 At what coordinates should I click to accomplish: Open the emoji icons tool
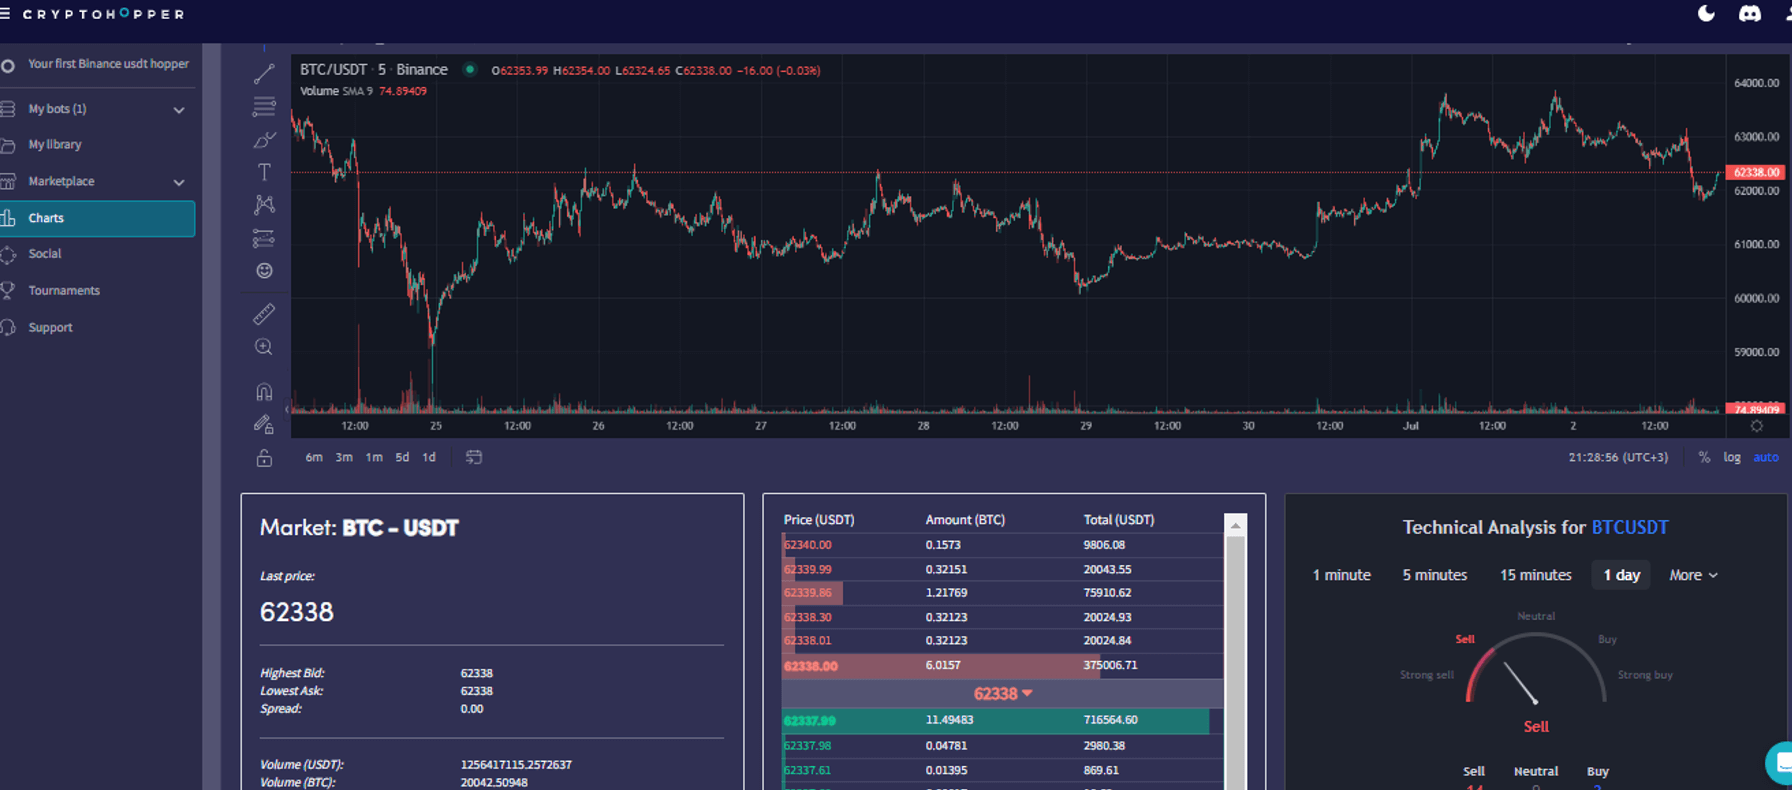pyautogui.click(x=264, y=271)
